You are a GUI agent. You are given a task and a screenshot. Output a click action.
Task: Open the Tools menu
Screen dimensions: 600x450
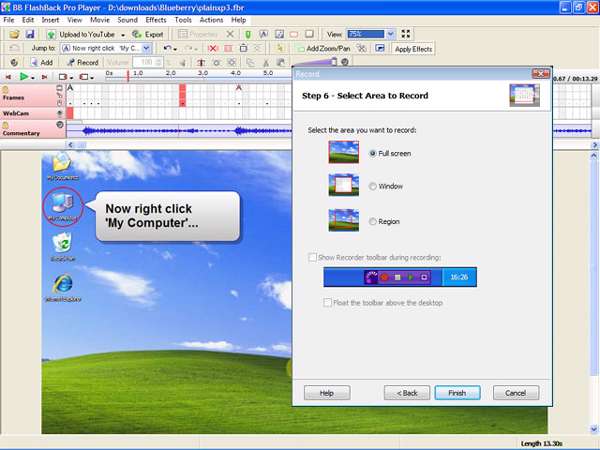(x=183, y=20)
